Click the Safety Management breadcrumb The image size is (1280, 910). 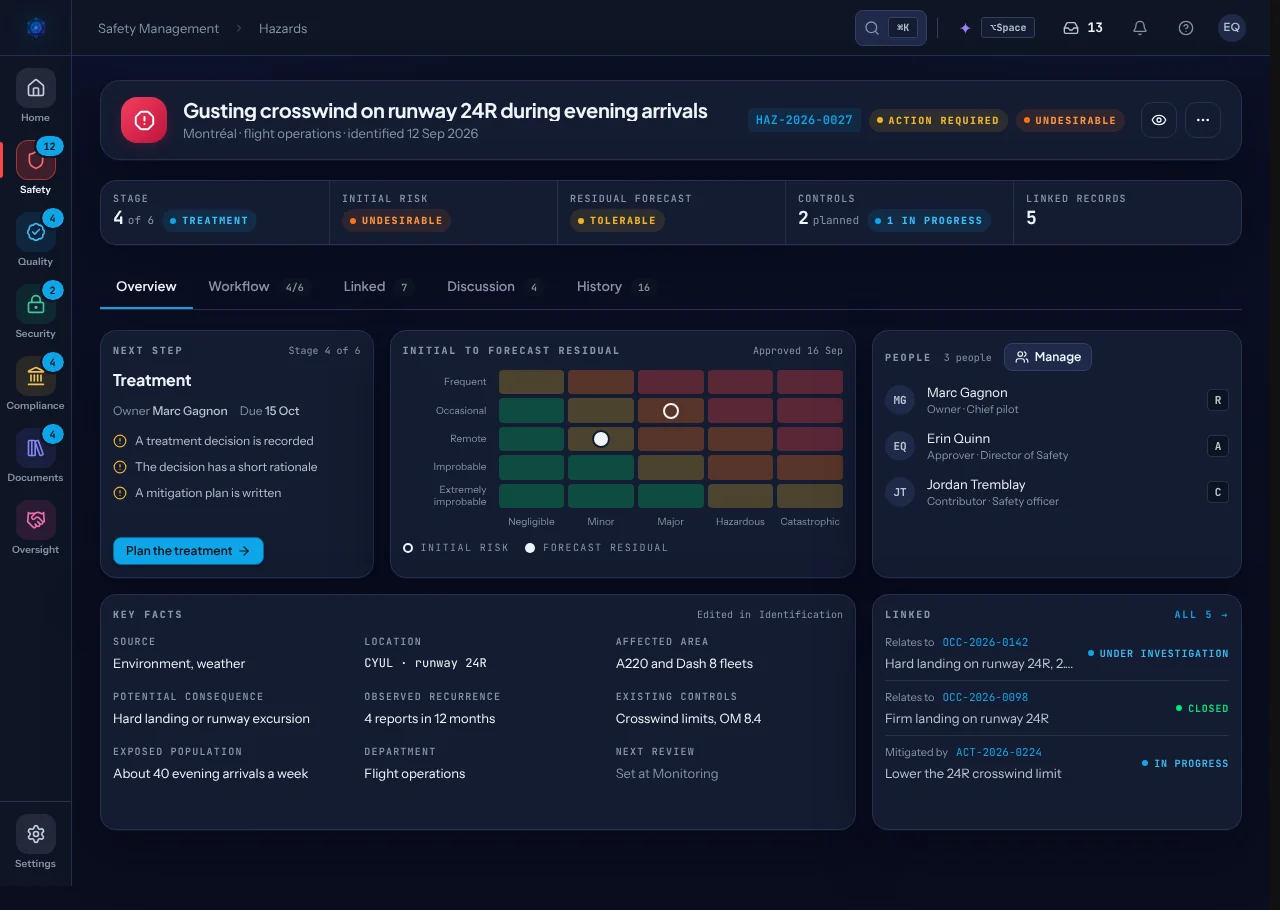point(158,28)
